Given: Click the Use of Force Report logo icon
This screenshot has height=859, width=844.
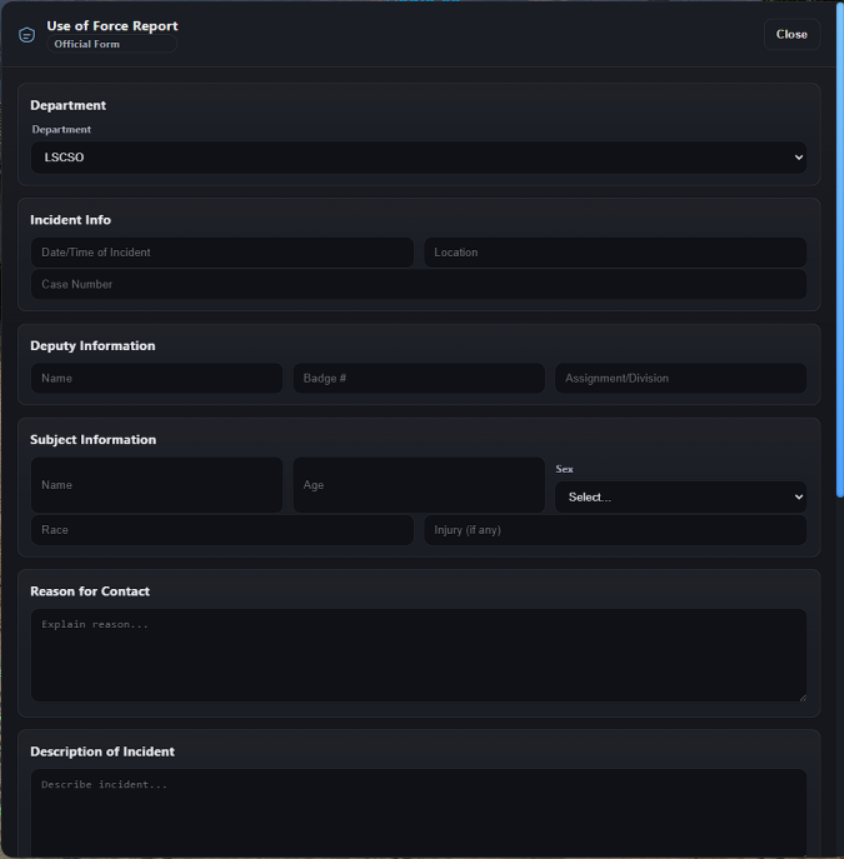Looking at the screenshot, I should click(x=26, y=33).
